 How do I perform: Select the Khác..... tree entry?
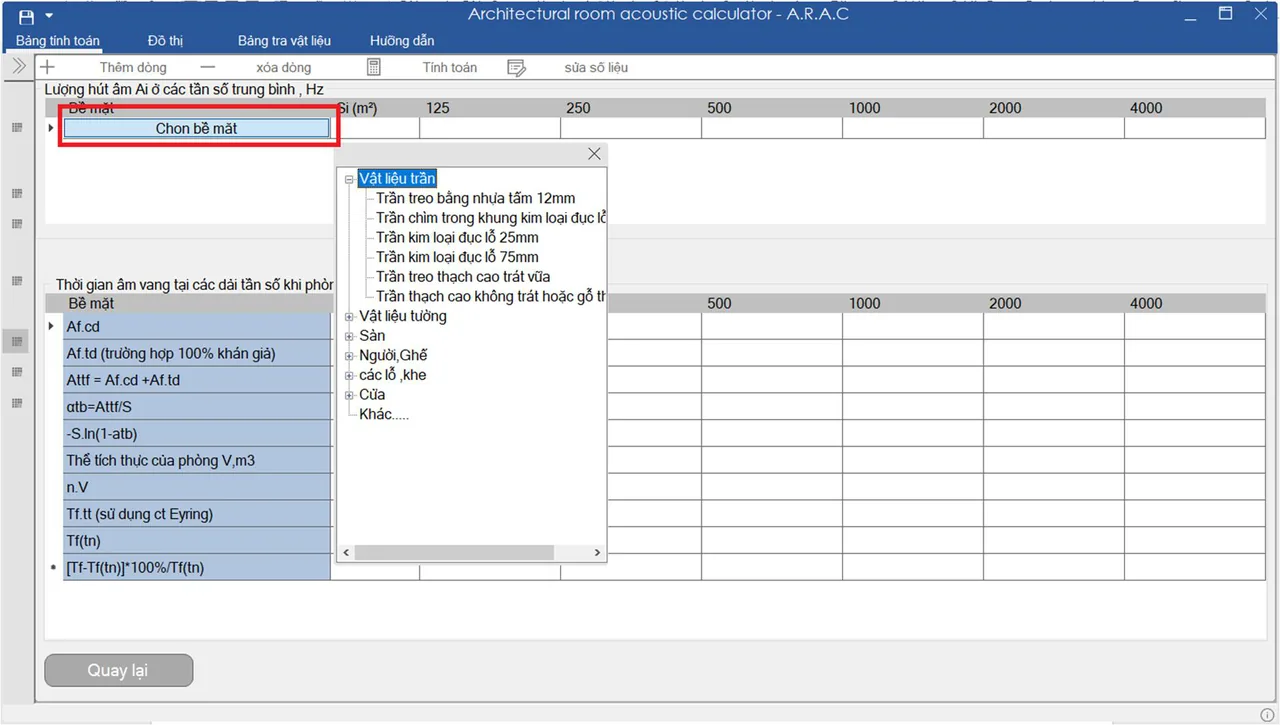coord(384,414)
